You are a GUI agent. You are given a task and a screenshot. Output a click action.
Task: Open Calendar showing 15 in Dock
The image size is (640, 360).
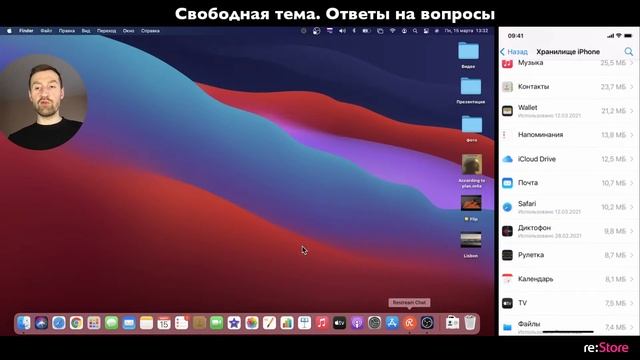click(x=164, y=323)
